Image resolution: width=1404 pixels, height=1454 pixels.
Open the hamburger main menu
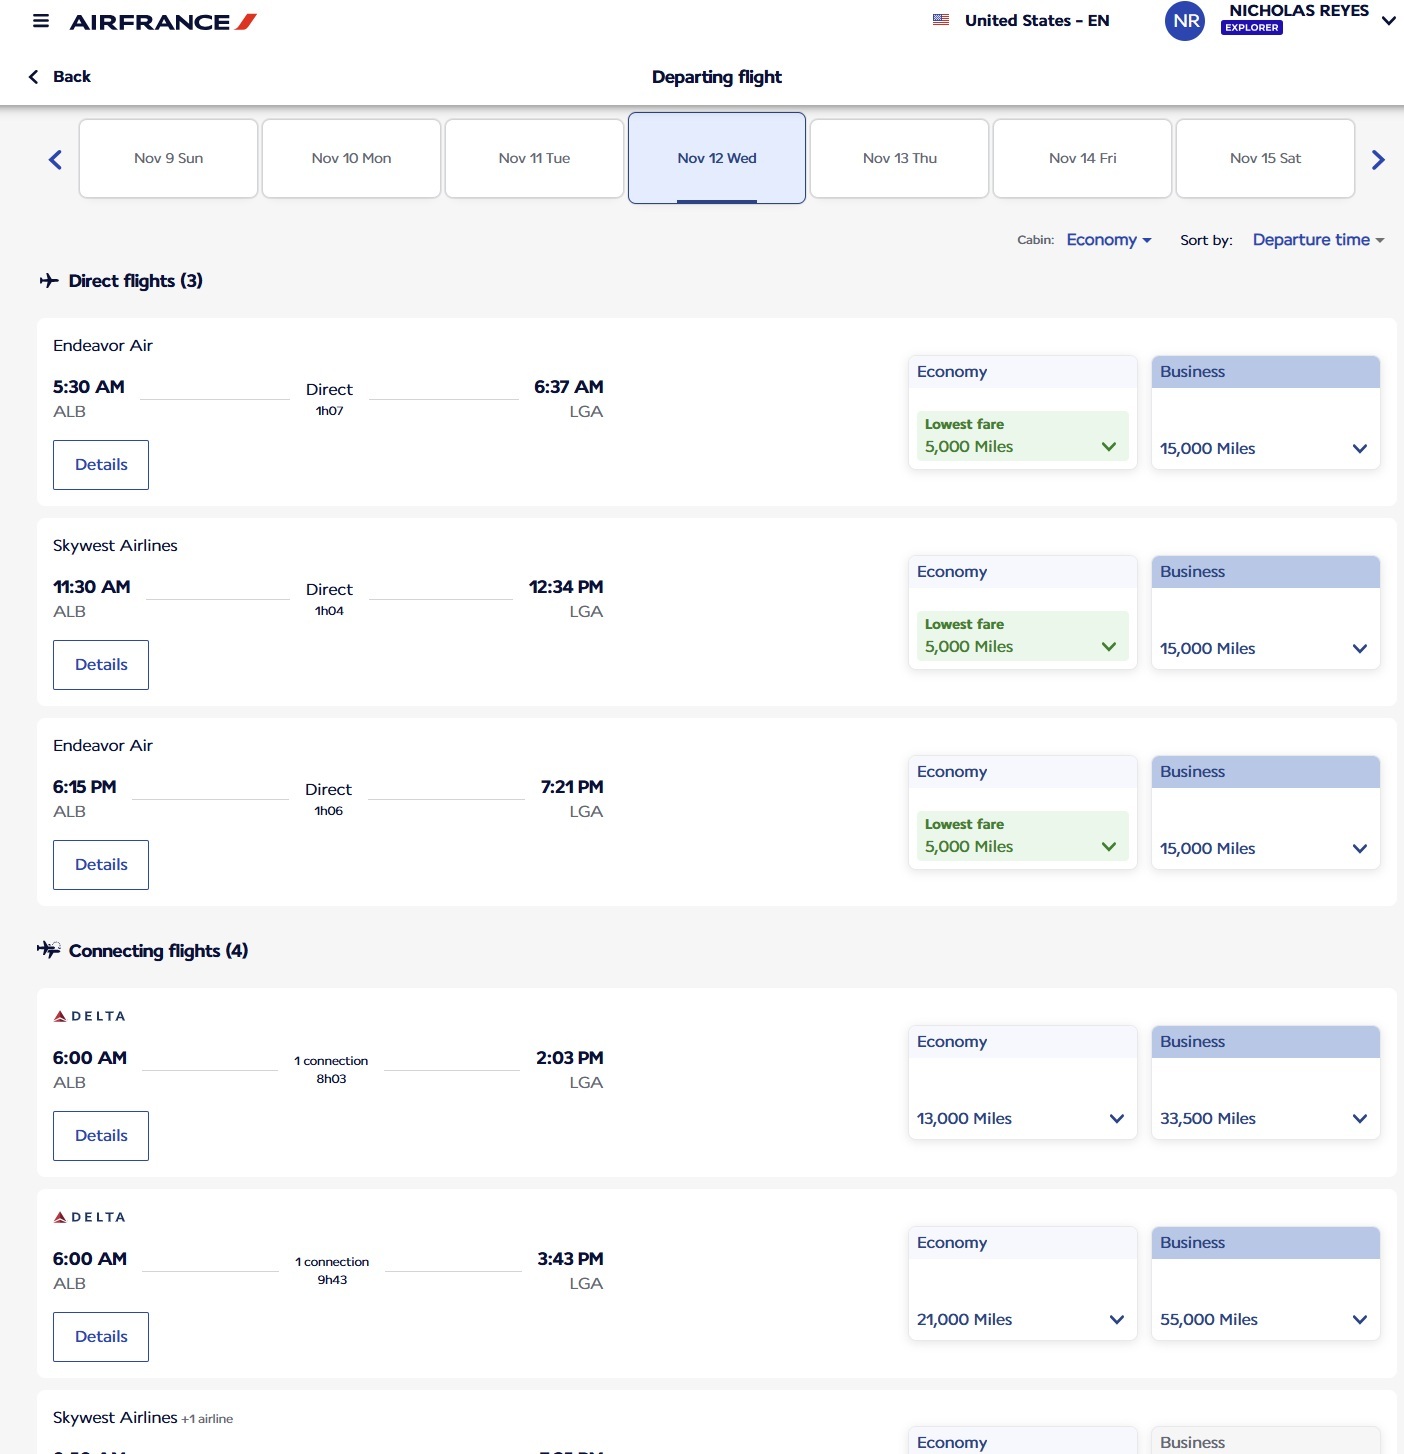click(41, 21)
